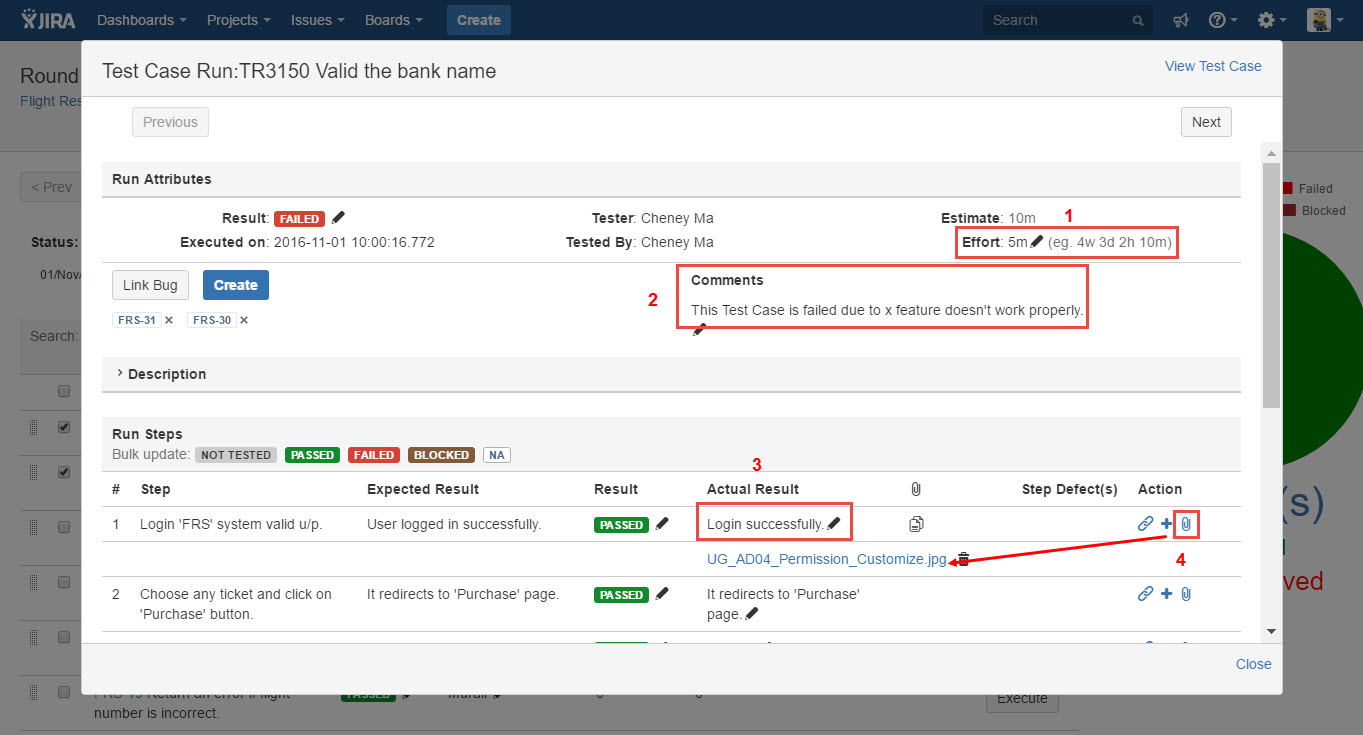Viewport: 1363px width, 735px height.
Task: Open the user avatar profile menu
Action: [1323, 20]
